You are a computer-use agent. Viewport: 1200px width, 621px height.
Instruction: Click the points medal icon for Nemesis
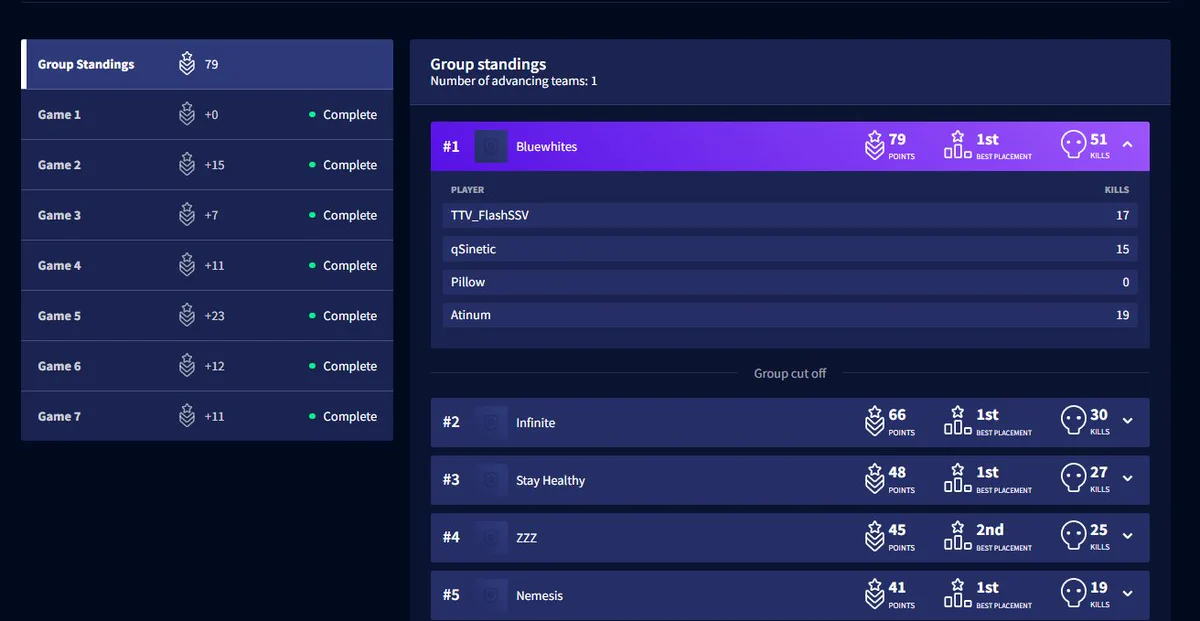(874, 594)
